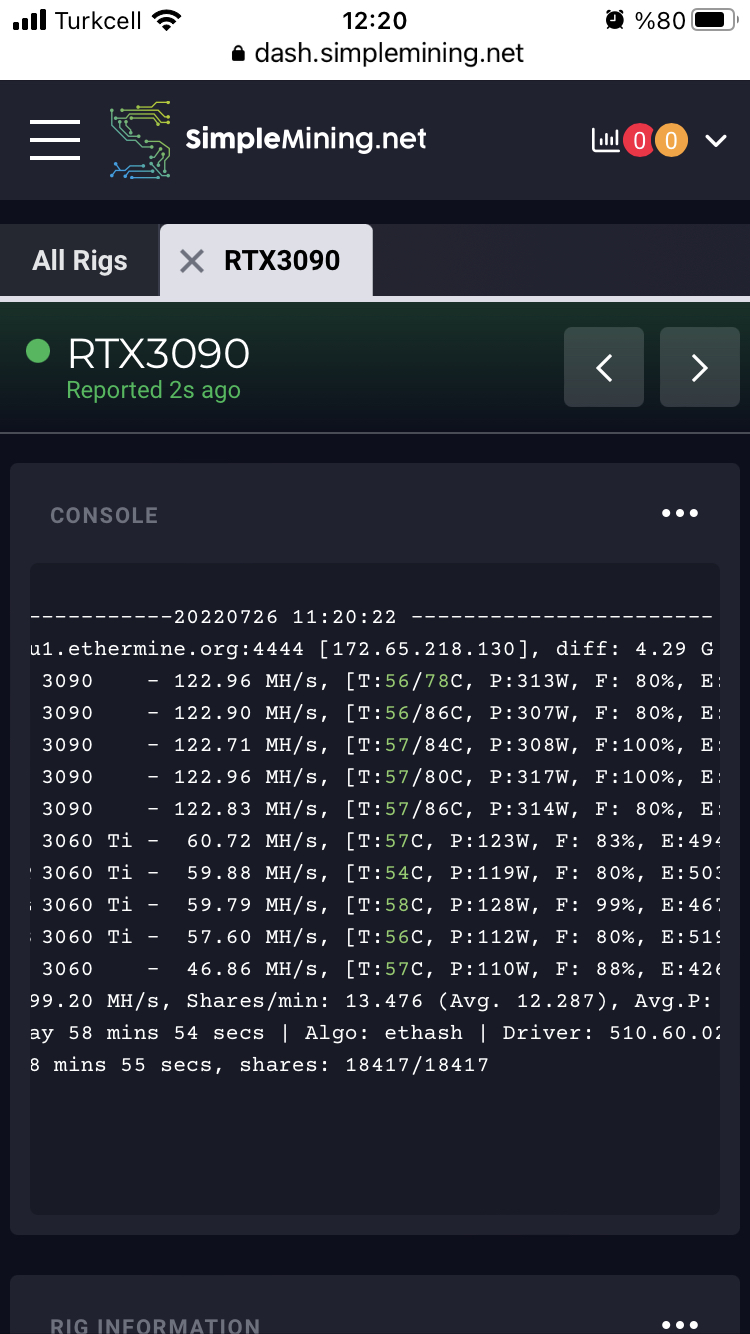Tap the Wi-Fi icon in status bar

point(167,20)
